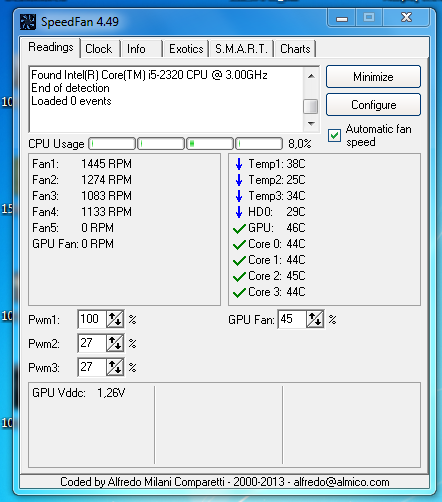Viewport: 442px width, 502px height.
Task: Click the GPU Fan up/down stepper arrows
Action: (315, 319)
